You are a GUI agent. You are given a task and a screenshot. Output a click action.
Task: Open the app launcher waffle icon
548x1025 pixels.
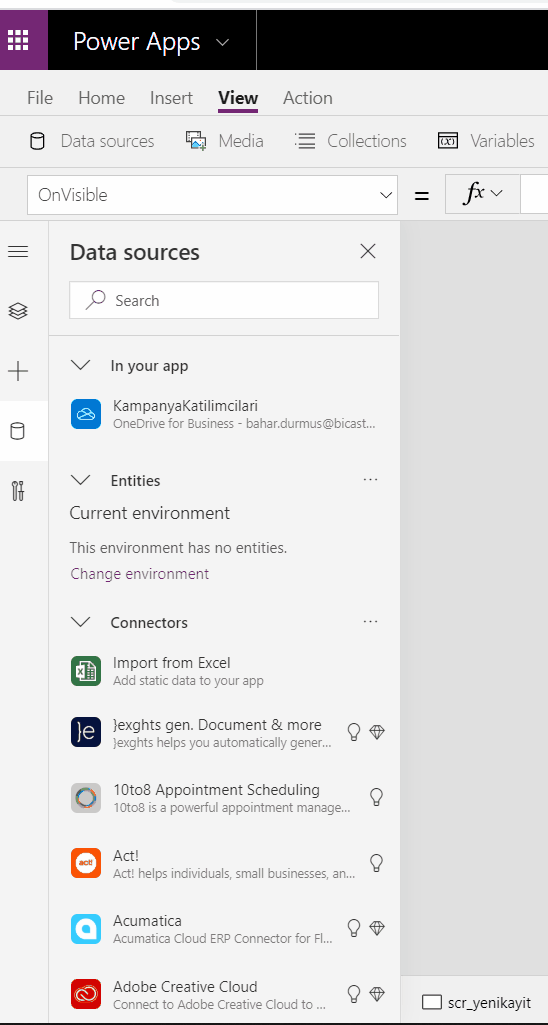[x=18, y=41]
